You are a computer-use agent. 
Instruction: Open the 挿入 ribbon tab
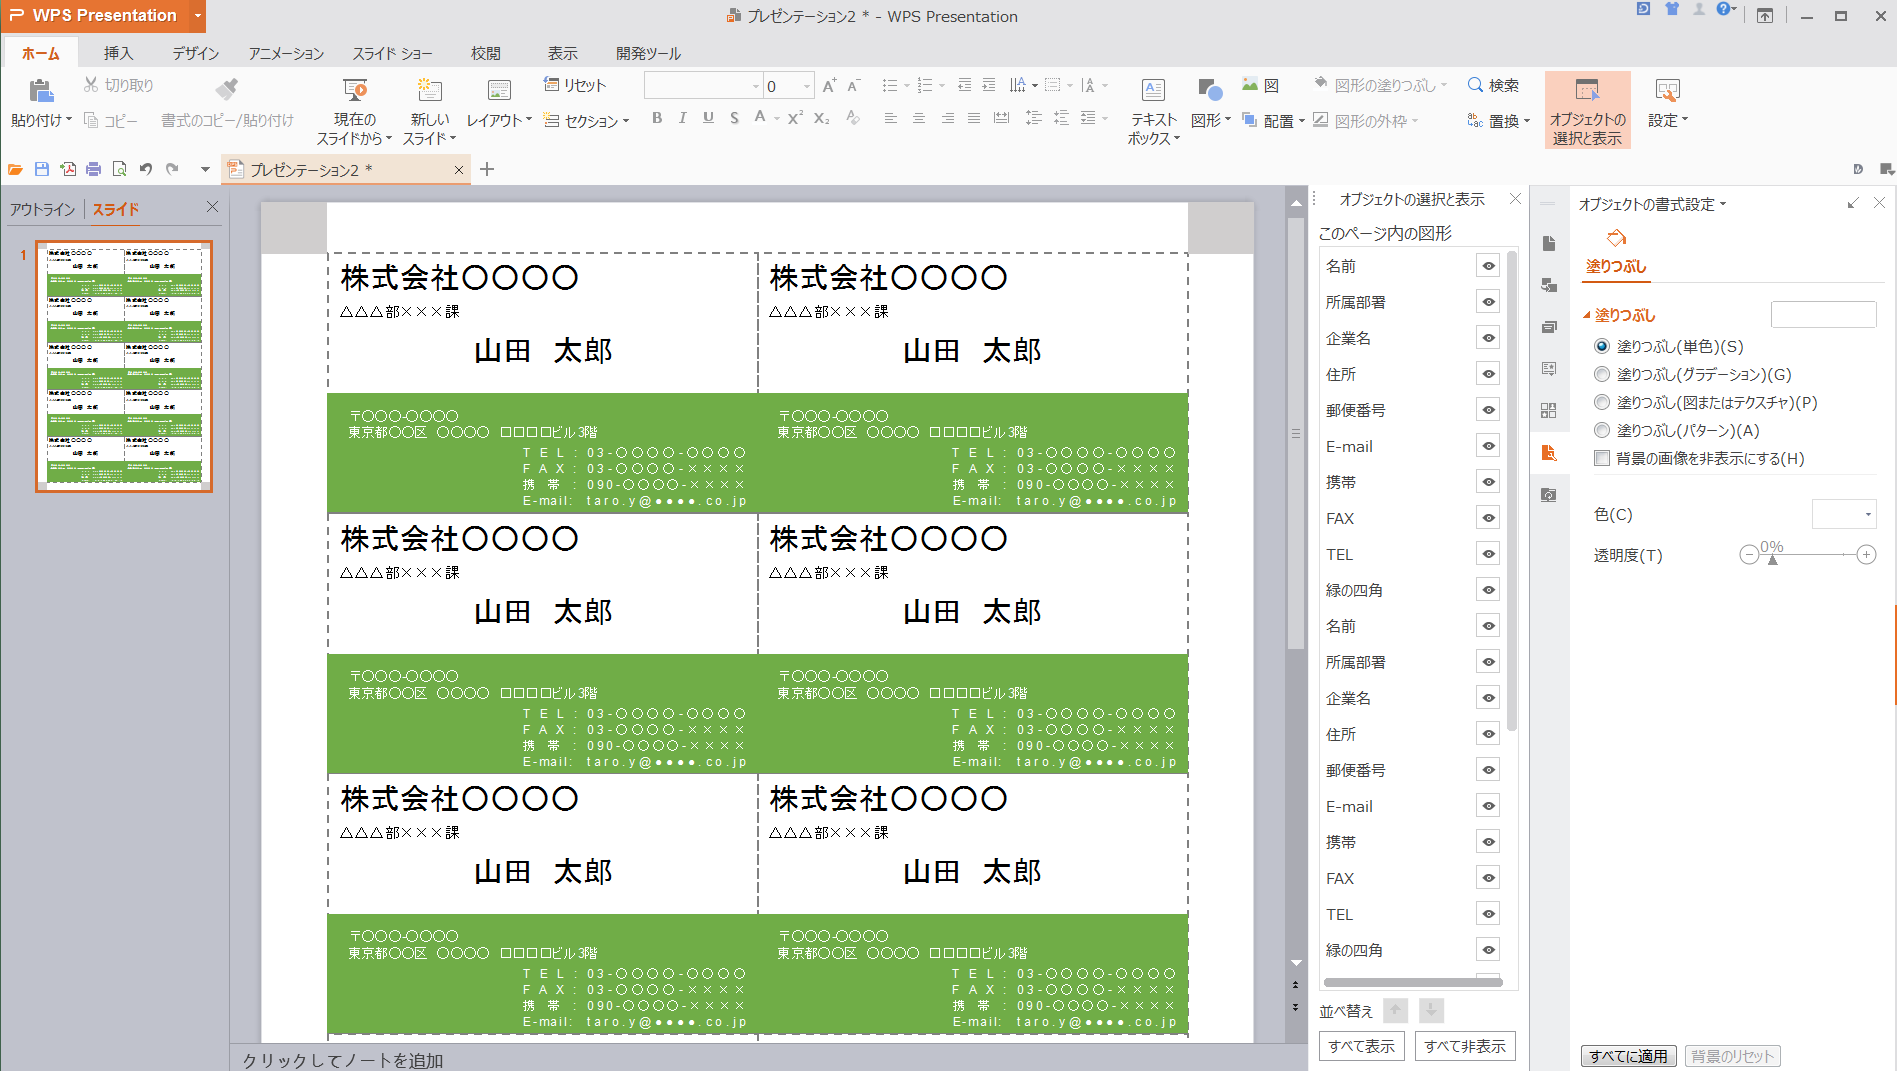coord(118,53)
